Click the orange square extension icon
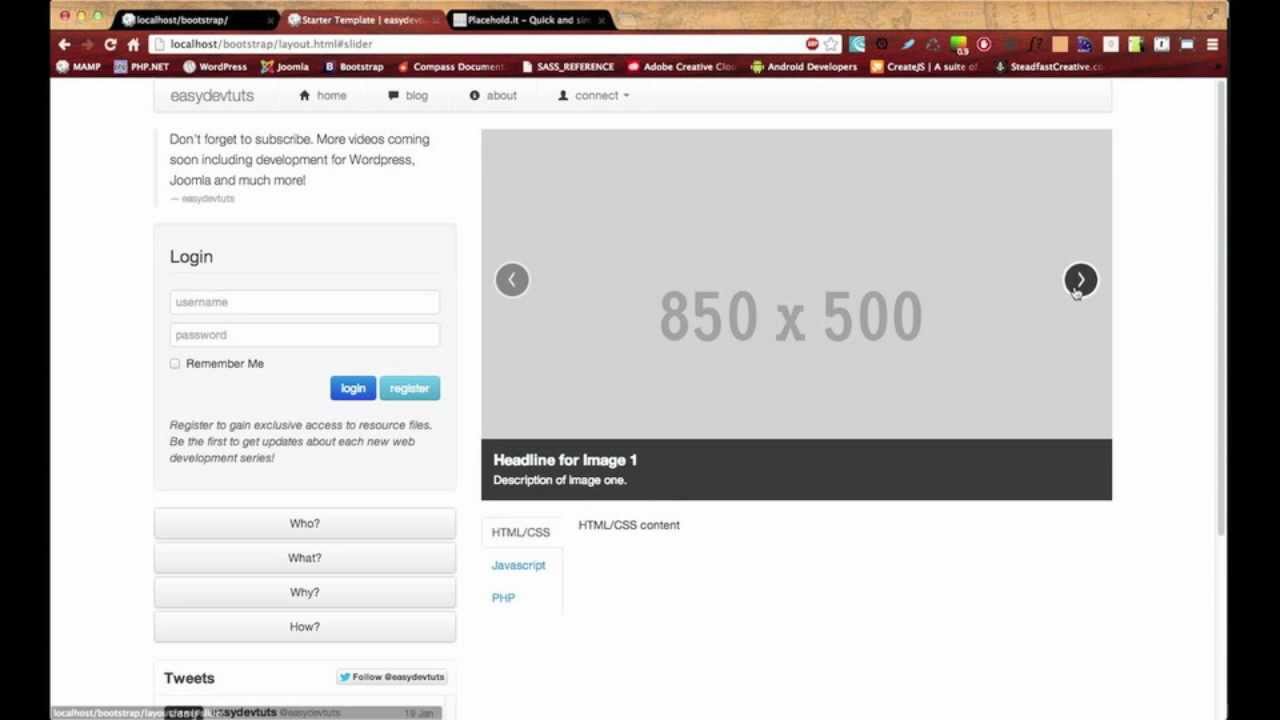 (1060, 44)
